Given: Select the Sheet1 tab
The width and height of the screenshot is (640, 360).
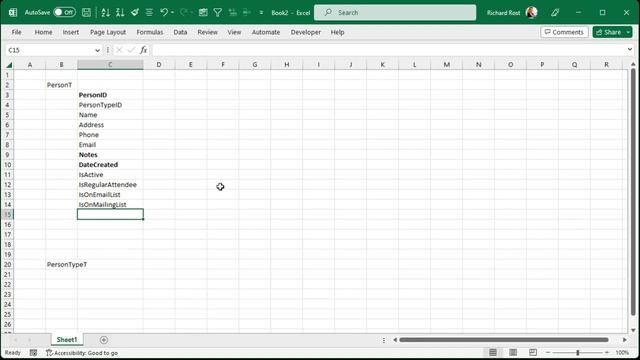Looking at the screenshot, I should pyautogui.click(x=67, y=340).
